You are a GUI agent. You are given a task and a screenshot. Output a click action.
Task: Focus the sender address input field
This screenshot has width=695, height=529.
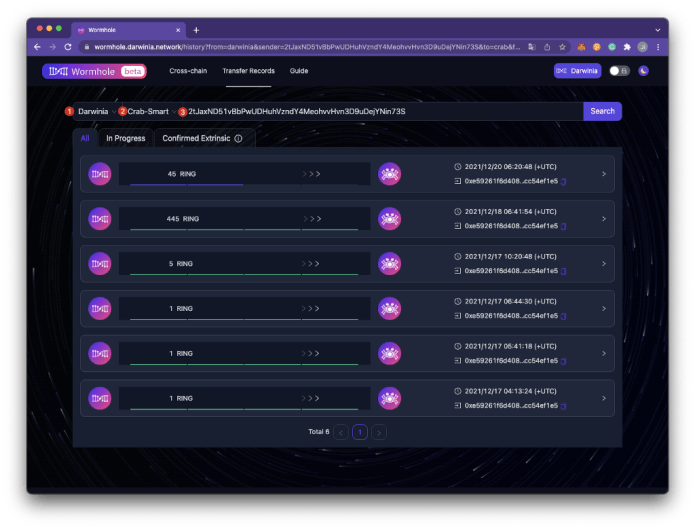point(383,111)
